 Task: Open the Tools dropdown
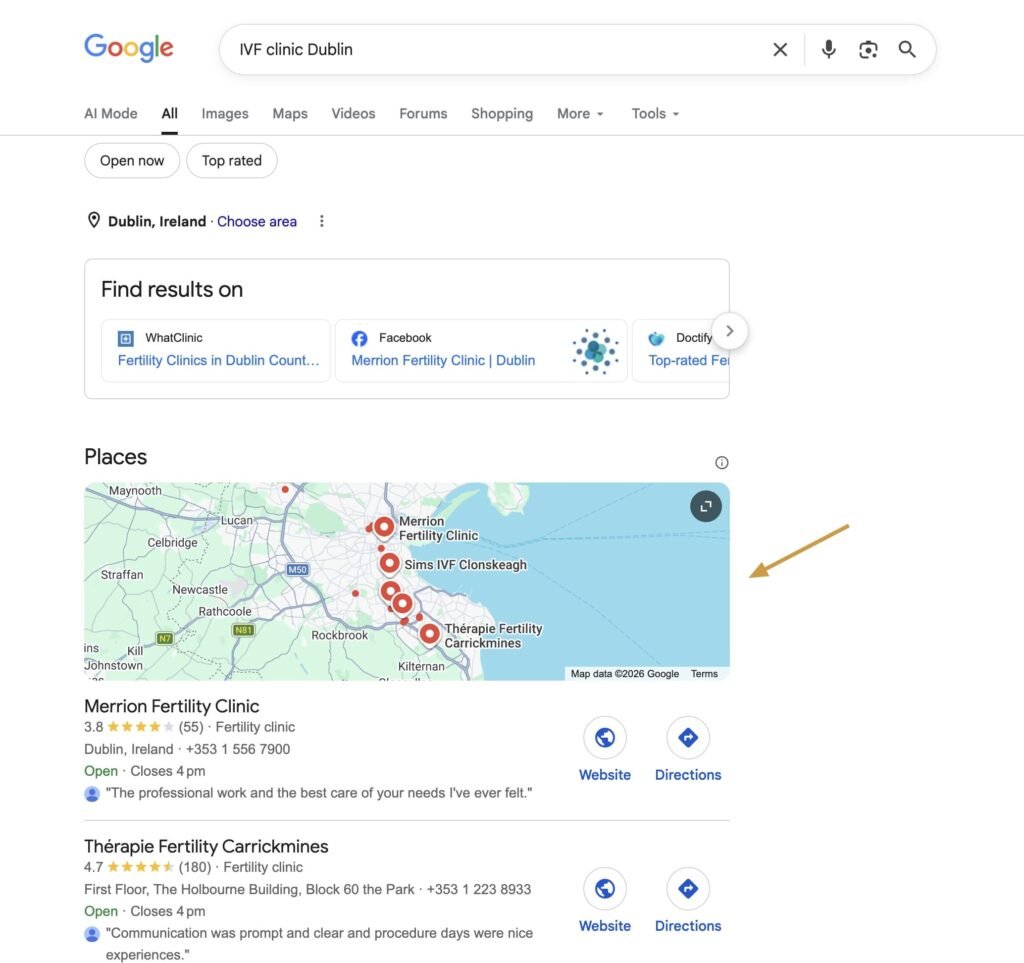[x=655, y=114]
